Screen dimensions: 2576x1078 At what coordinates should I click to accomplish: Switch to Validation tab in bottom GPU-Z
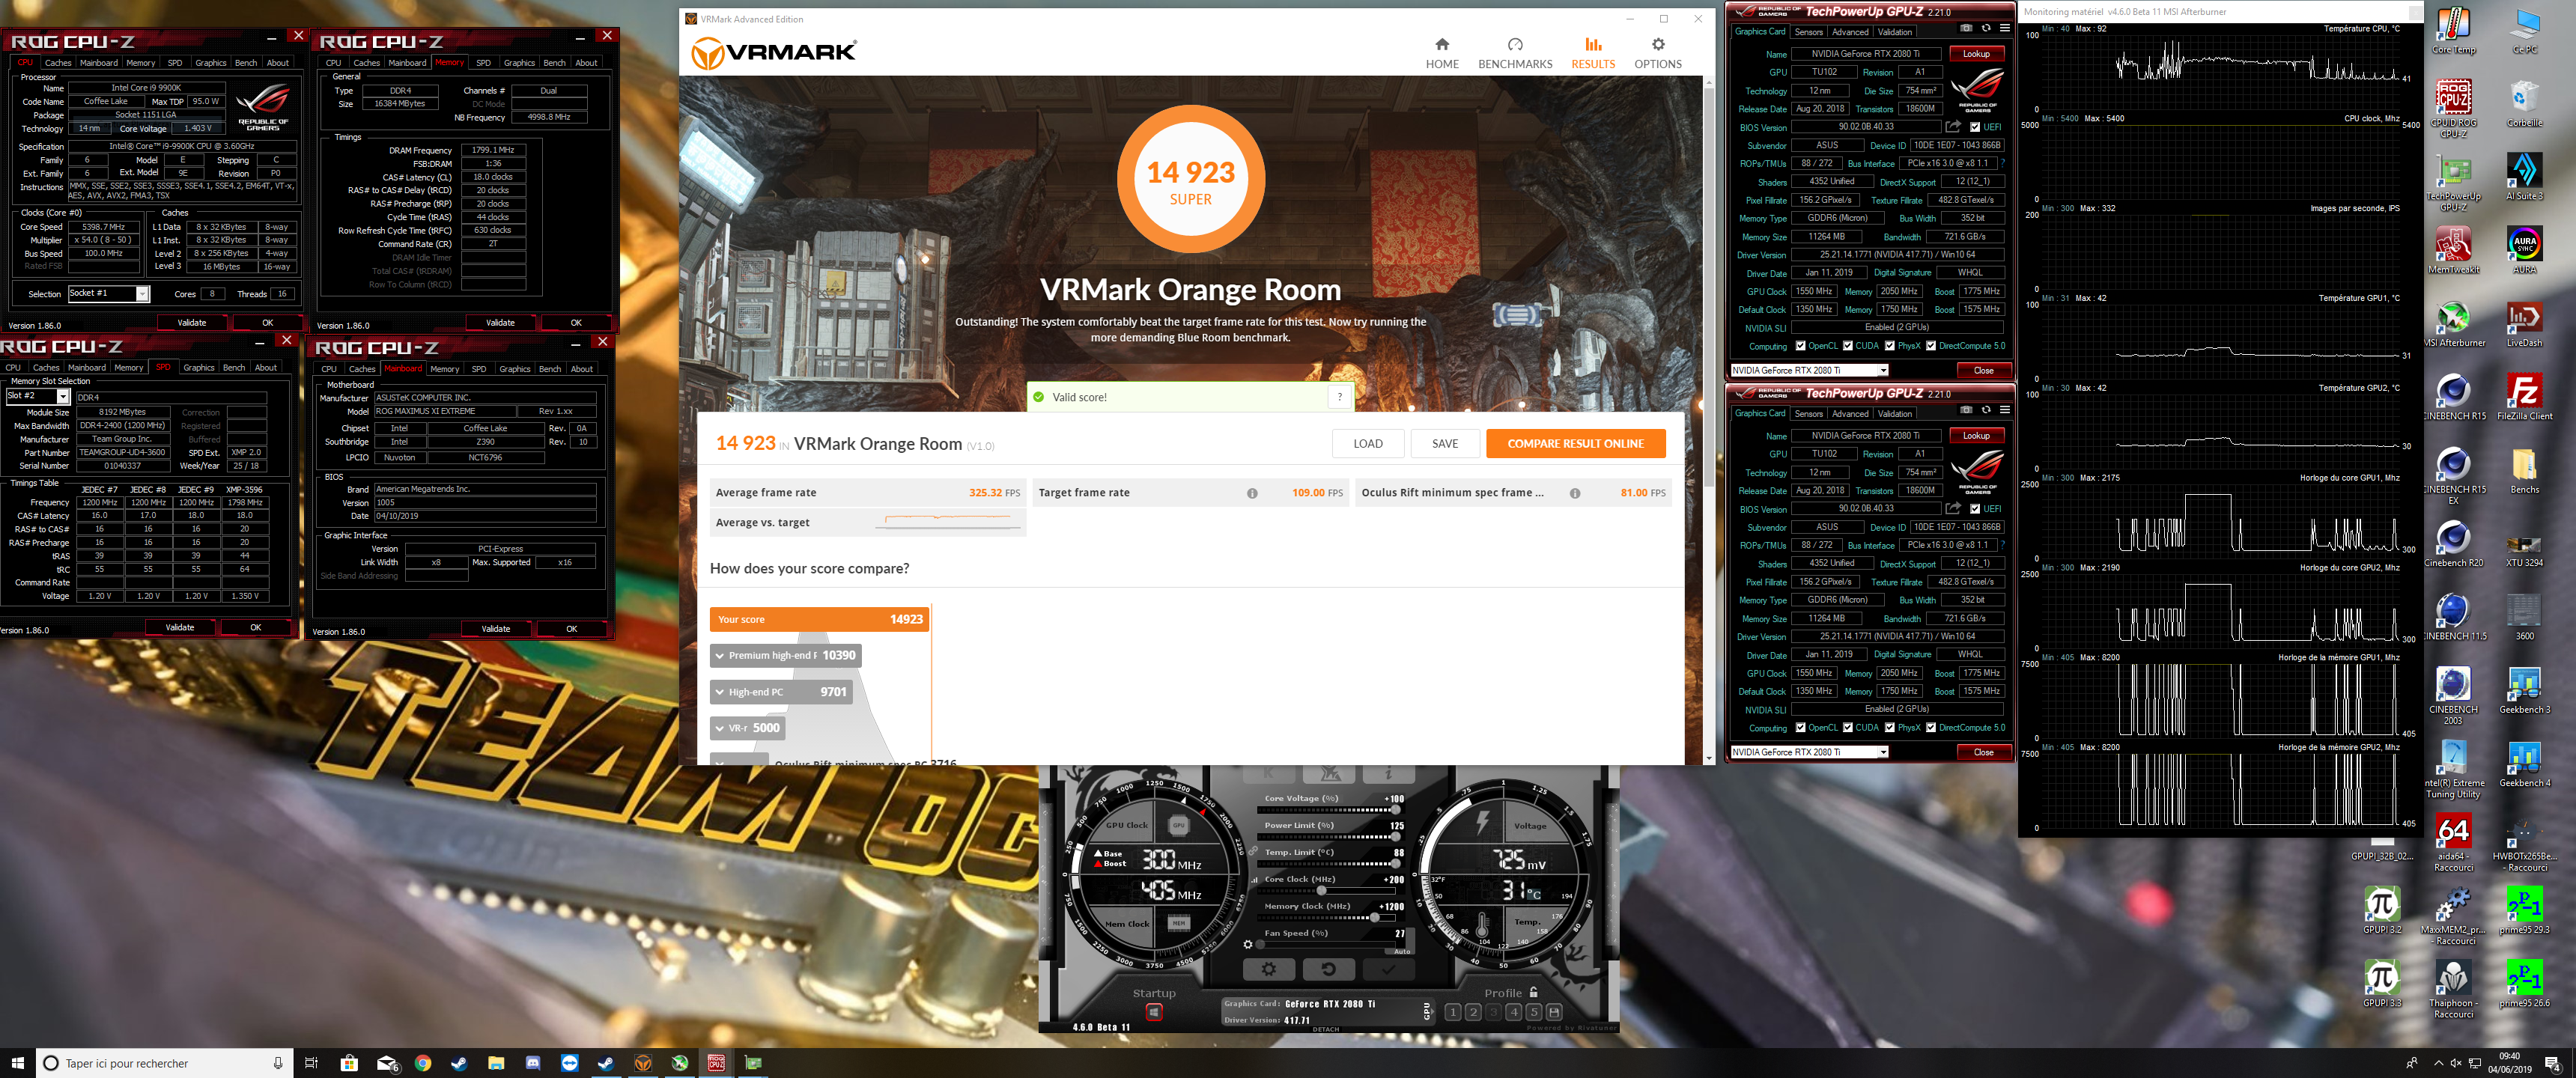point(1895,414)
